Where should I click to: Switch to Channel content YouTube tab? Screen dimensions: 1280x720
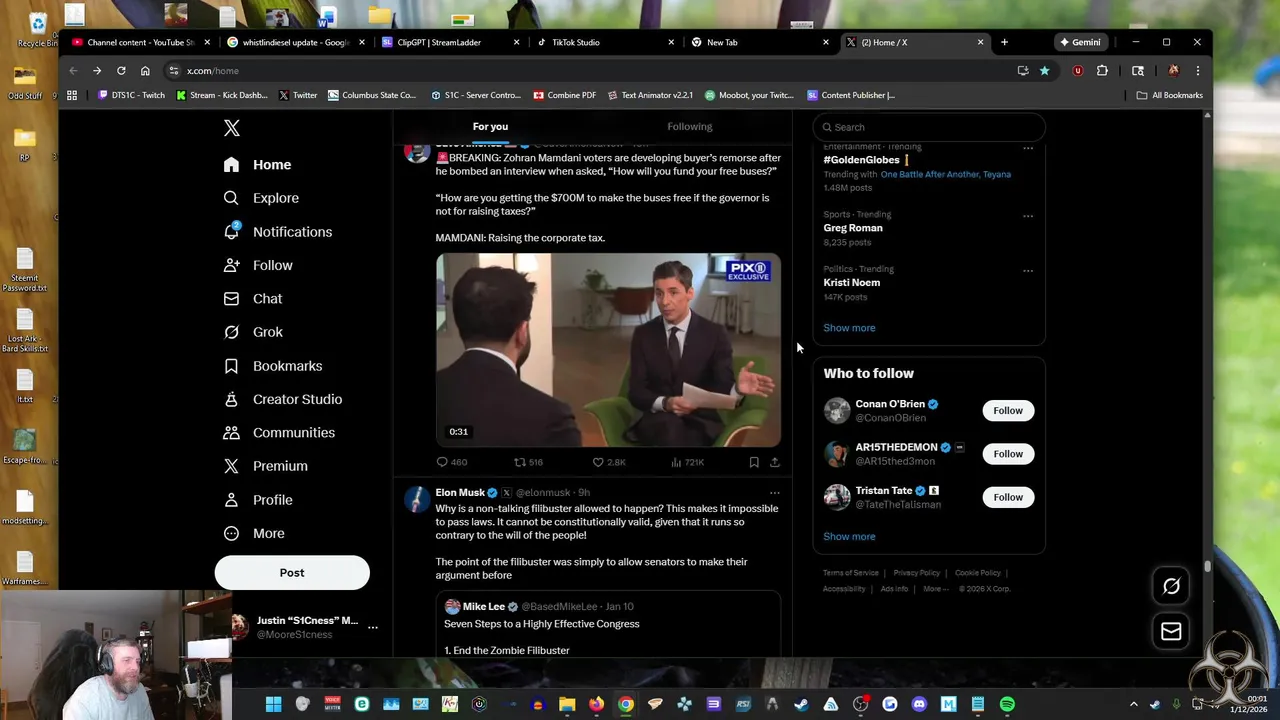140,42
